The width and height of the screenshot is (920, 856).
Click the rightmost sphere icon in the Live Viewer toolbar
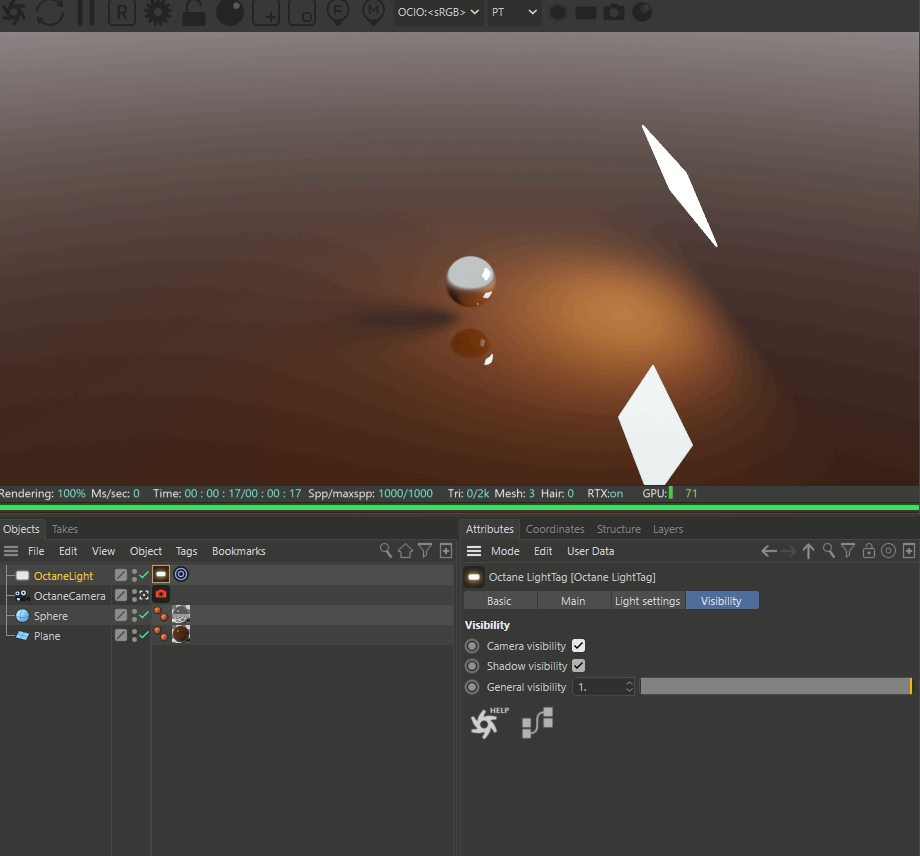point(642,12)
